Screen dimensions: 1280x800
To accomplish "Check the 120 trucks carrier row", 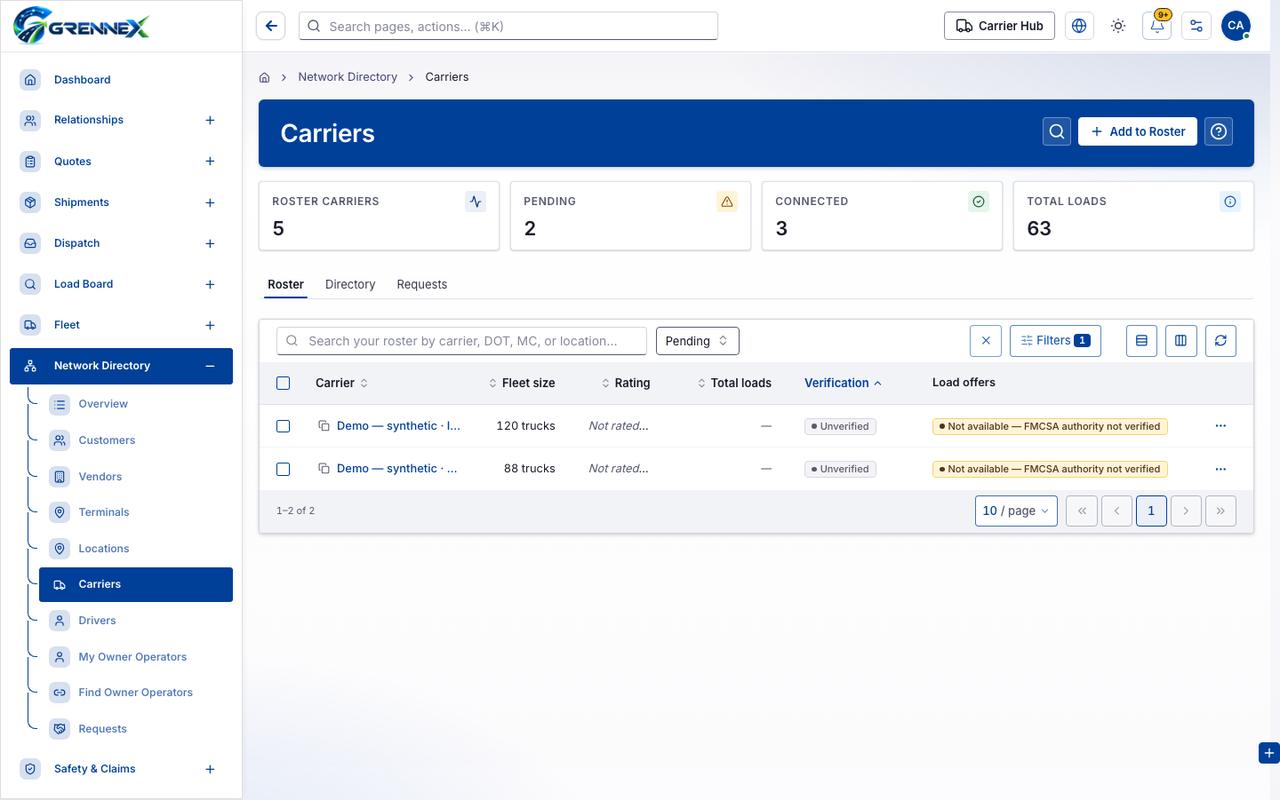I will coord(283,426).
